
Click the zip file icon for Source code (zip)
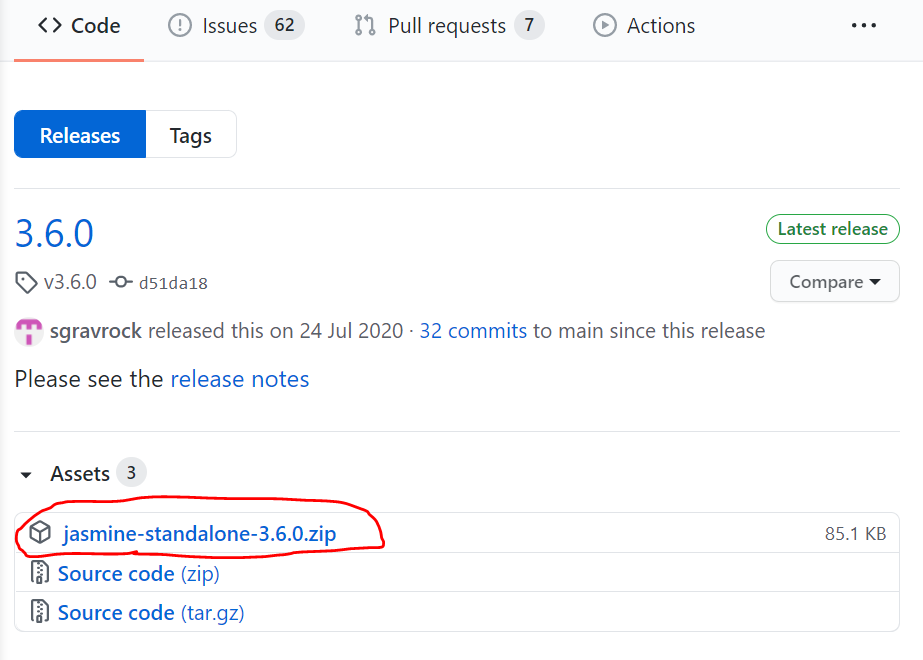pos(39,572)
